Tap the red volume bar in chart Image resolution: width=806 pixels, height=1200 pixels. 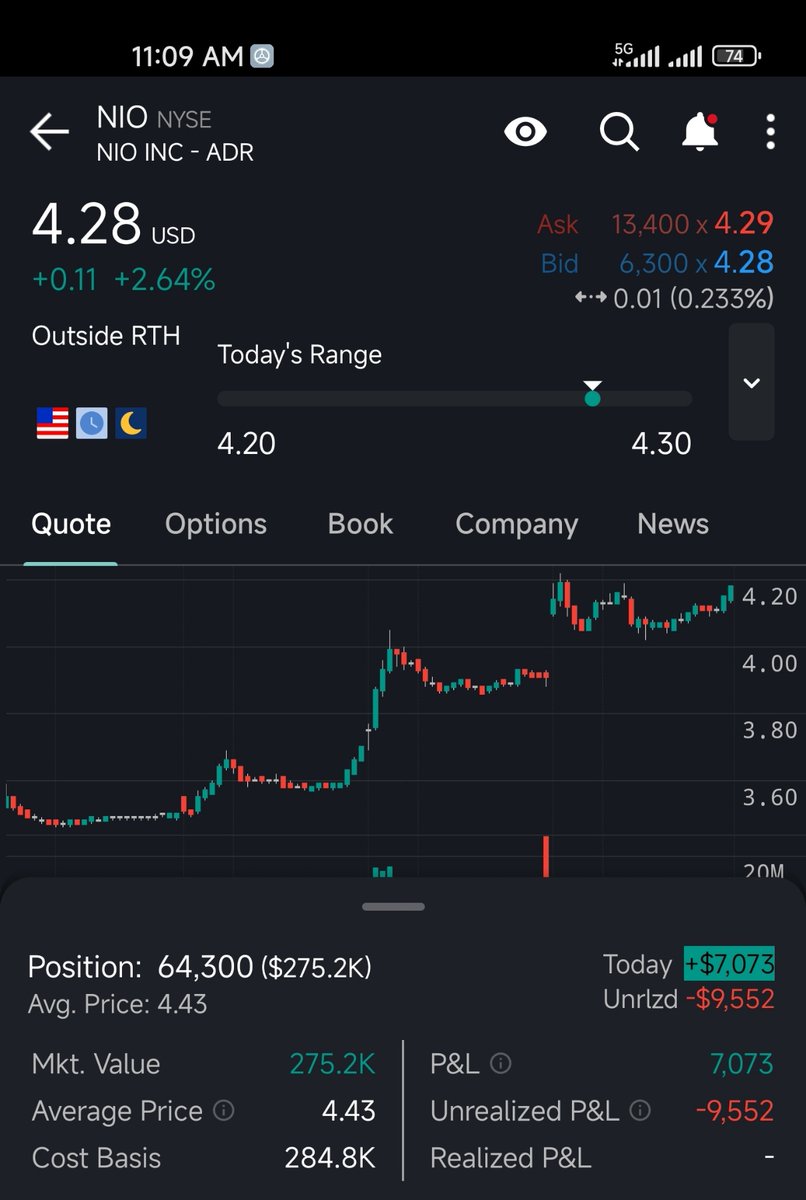[547, 857]
